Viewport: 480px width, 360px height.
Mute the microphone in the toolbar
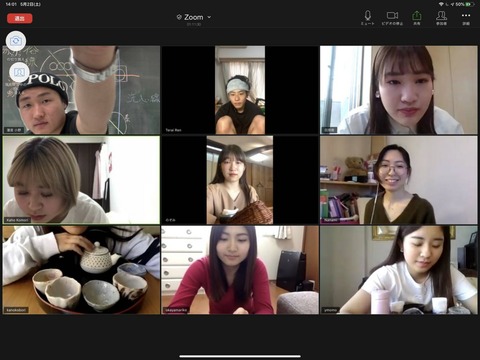click(x=367, y=18)
